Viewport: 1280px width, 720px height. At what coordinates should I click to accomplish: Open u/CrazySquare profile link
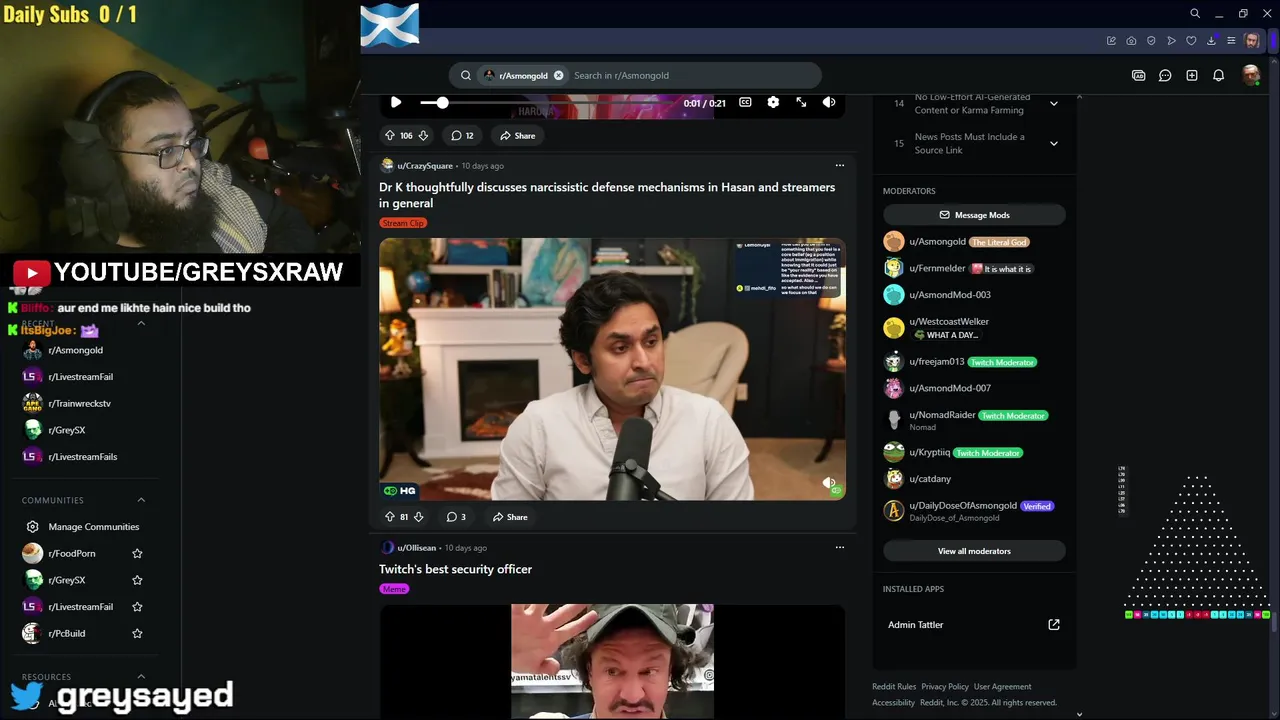pos(425,166)
